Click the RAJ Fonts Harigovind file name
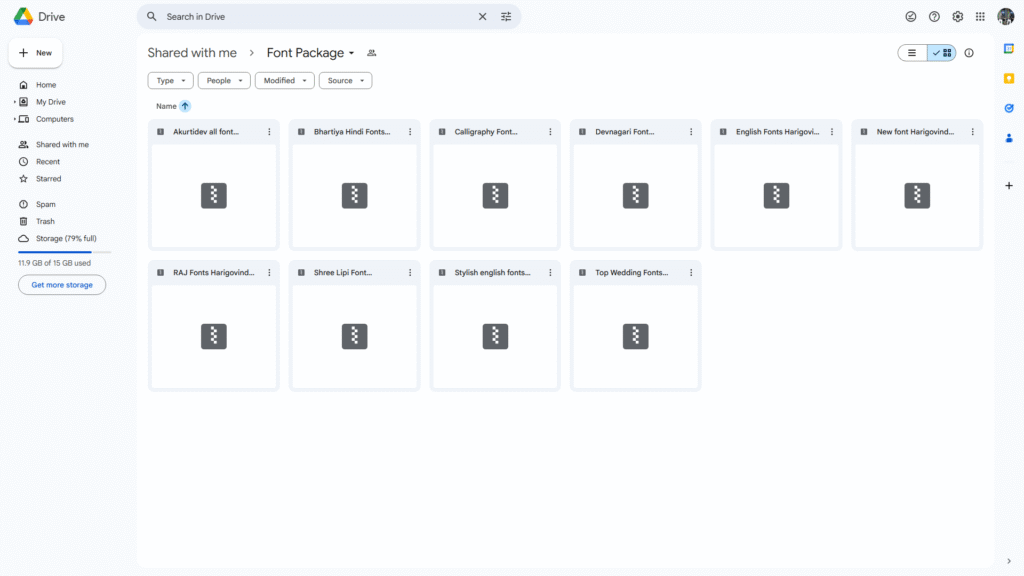Viewport: 1024px width, 576px height. (x=214, y=273)
